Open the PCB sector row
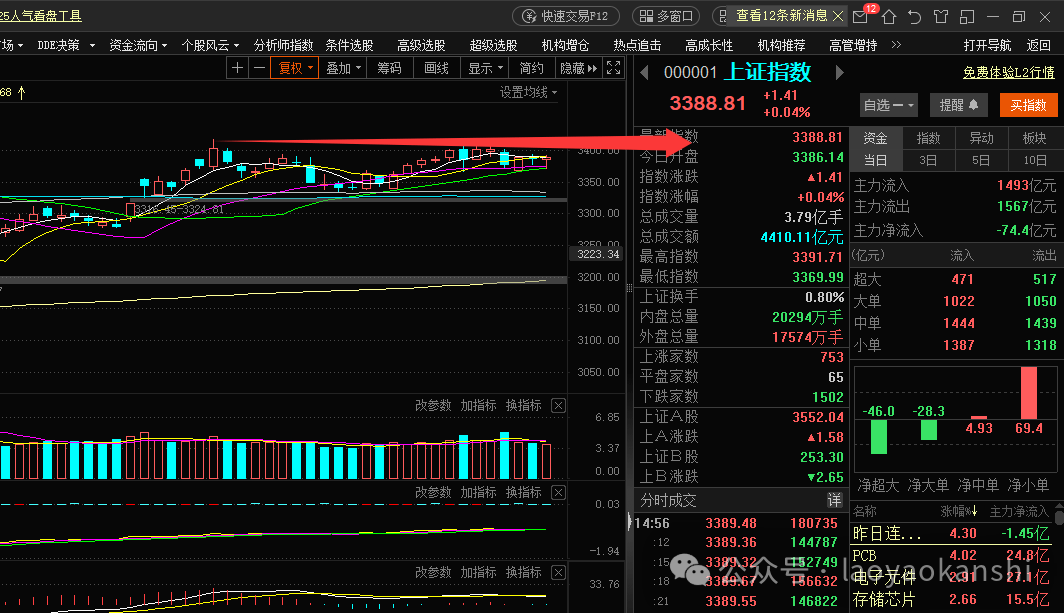 tap(953, 555)
